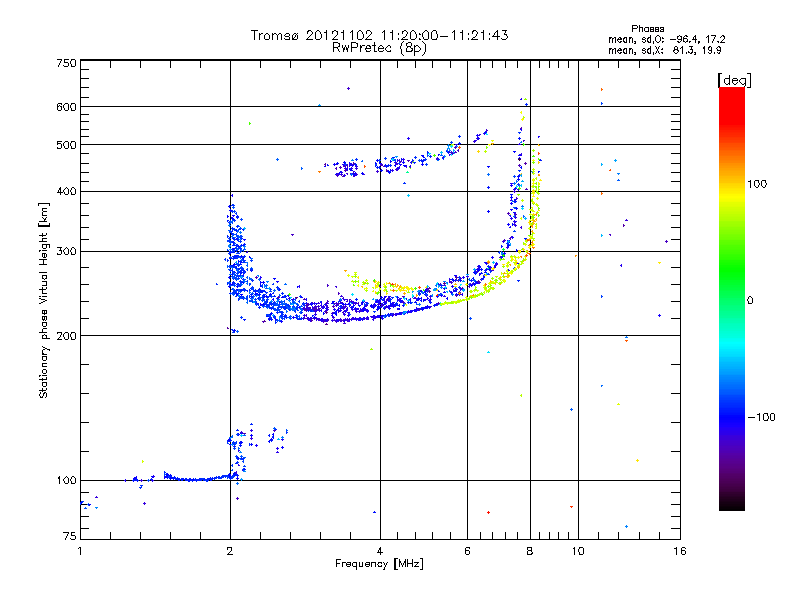800x600 pixels.
Task: Click the y-axis '400' tick label
Action: click(67, 192)
